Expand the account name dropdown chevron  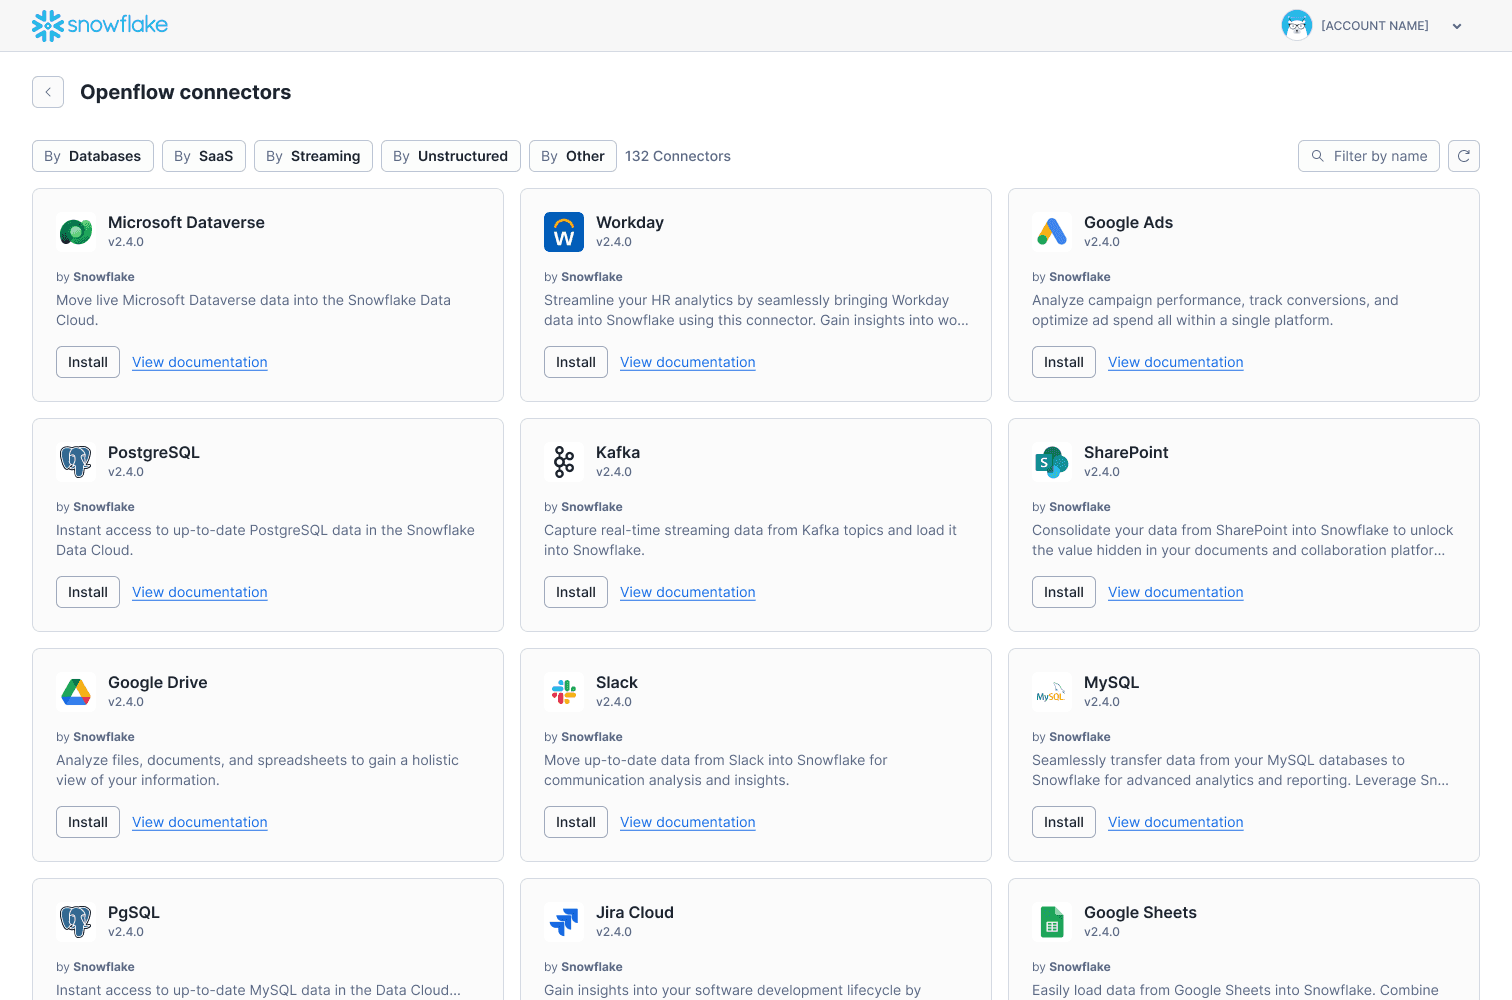(x=1457, y=26)
